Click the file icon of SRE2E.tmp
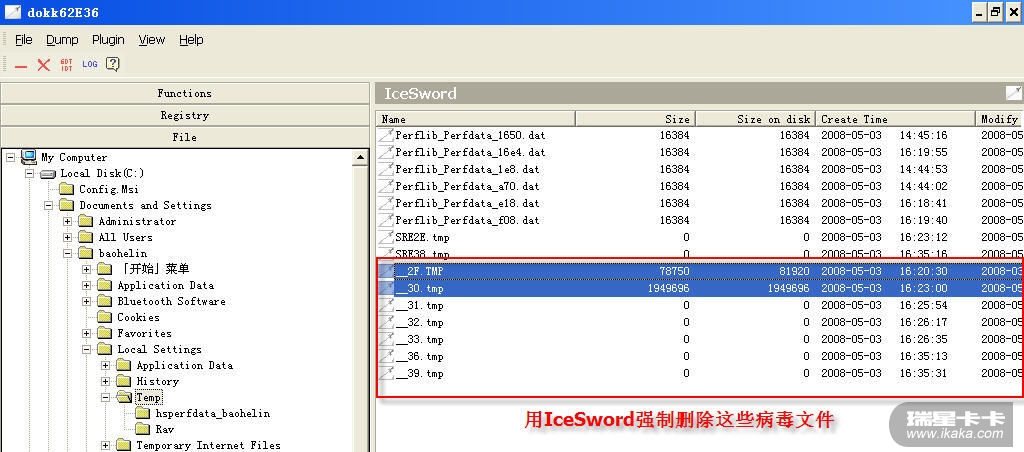 click(x=387, y=237)
